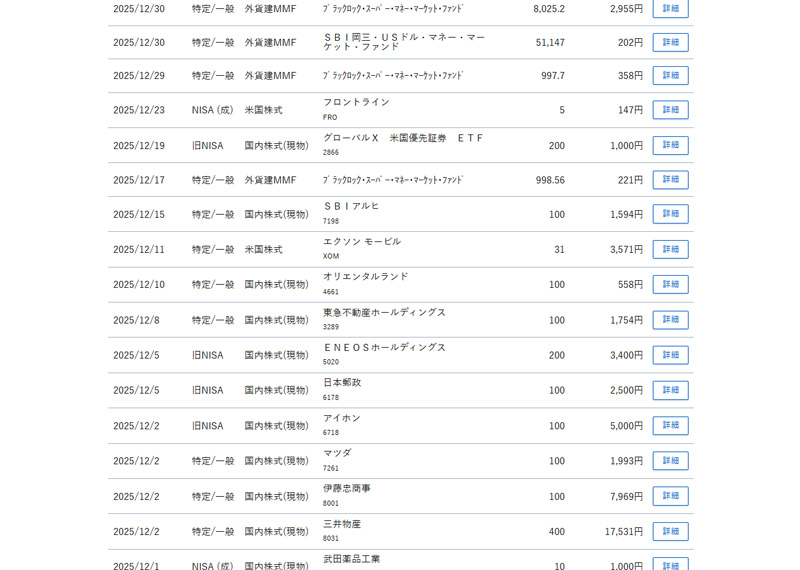Image resolution: width=800 pixels, height=570 pixels.
Task: Show 詳細 for マツダ row
Action: [670, 460]
